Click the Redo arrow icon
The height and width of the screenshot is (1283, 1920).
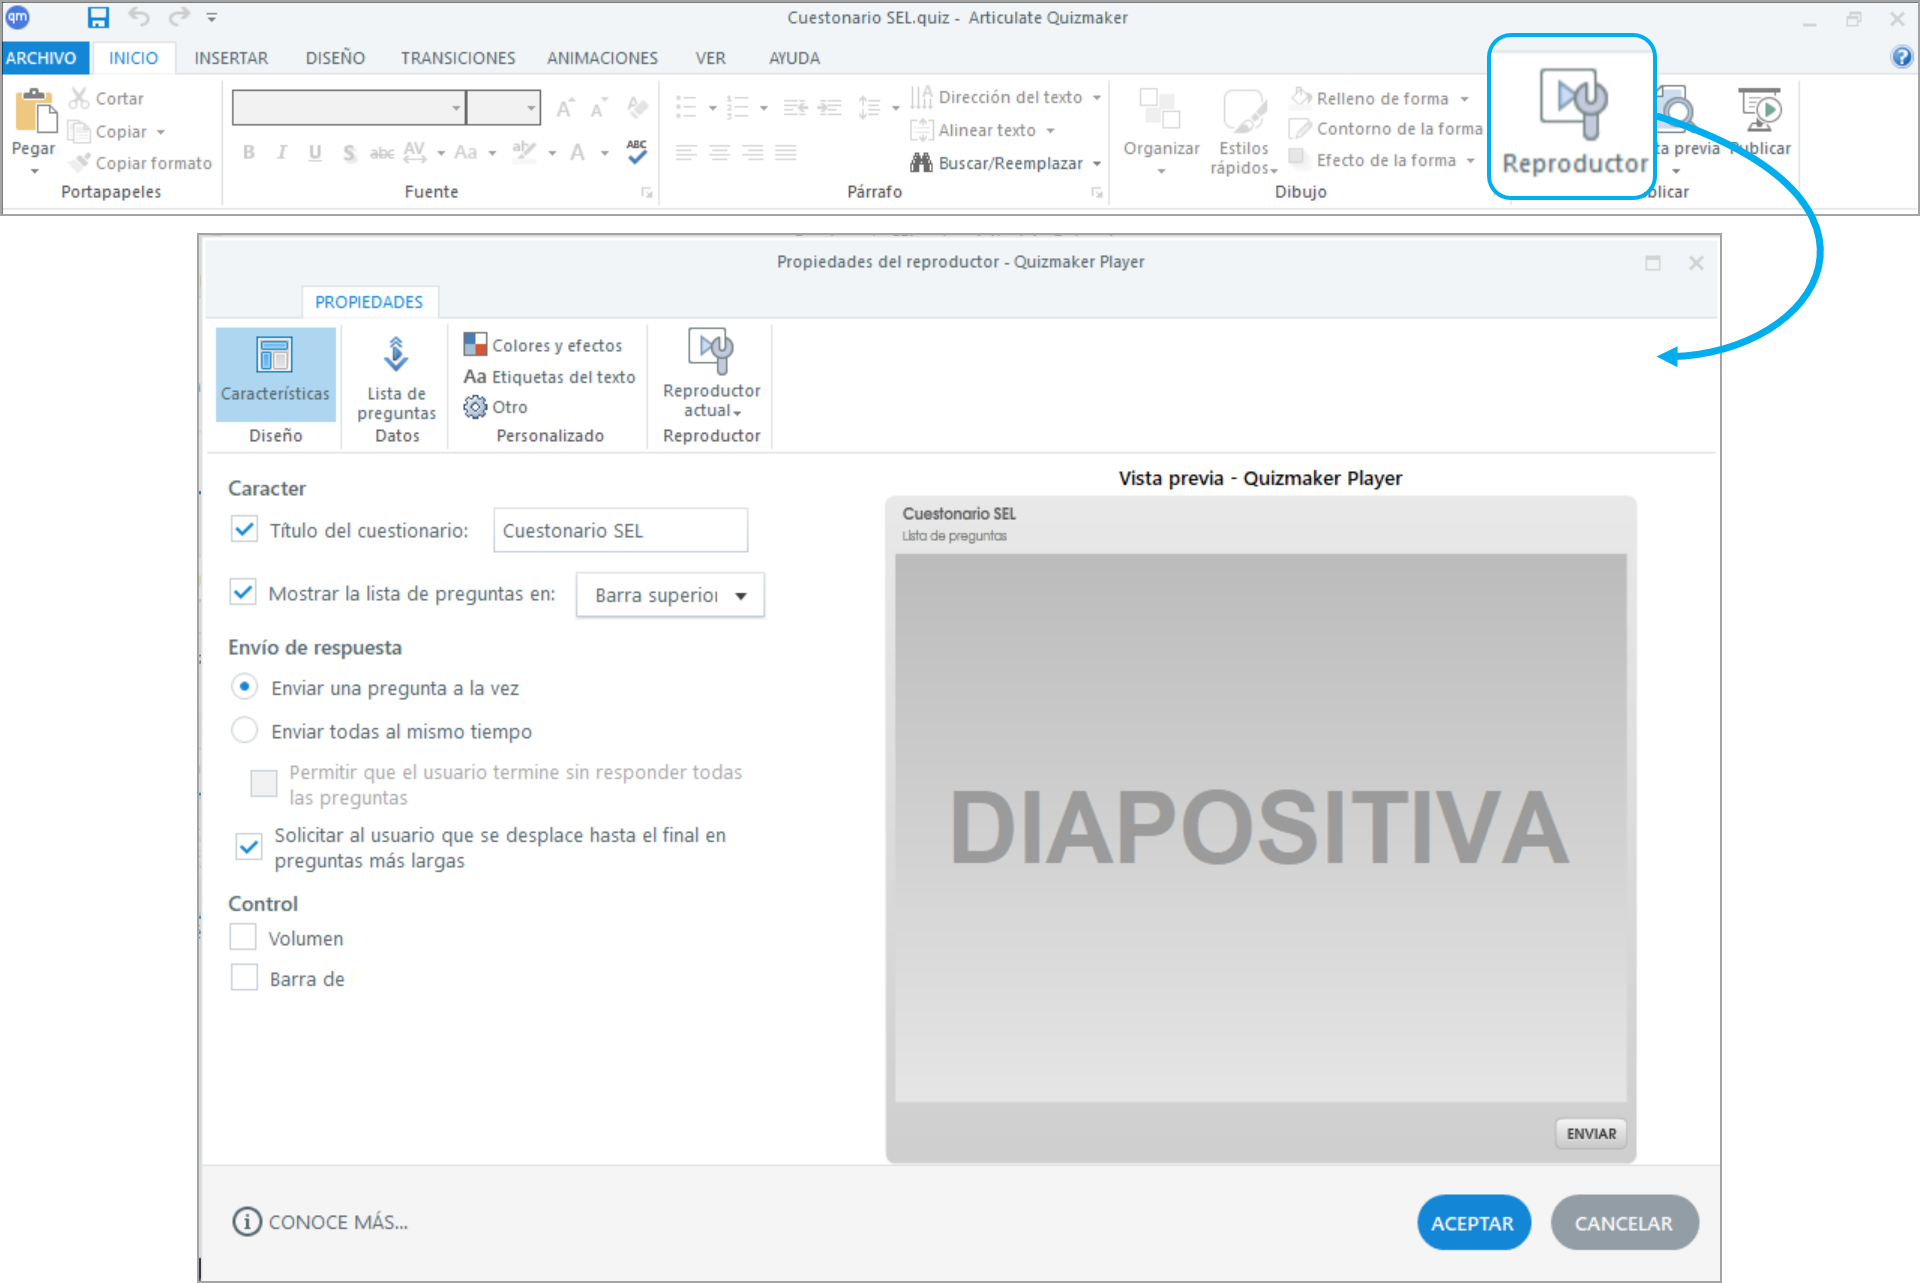pyautogui.click(x=179, y=17)
